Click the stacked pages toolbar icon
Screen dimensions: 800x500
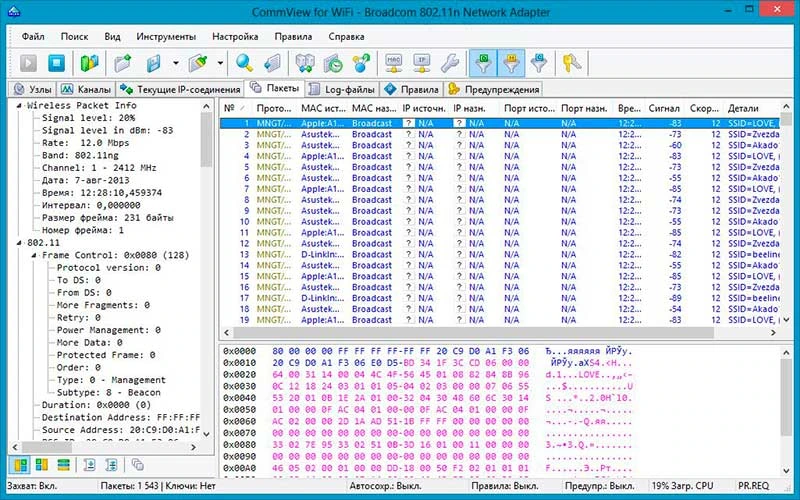pos(272,63)
